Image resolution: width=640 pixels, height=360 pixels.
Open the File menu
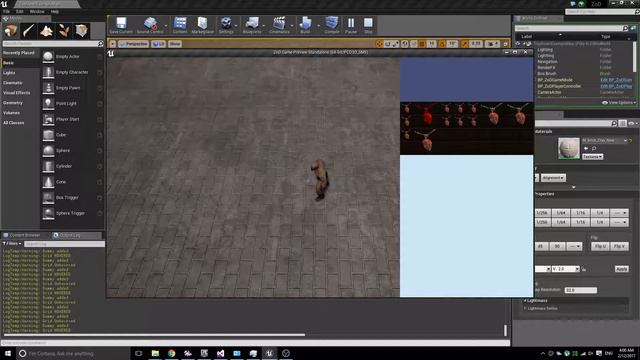(7, 11)
